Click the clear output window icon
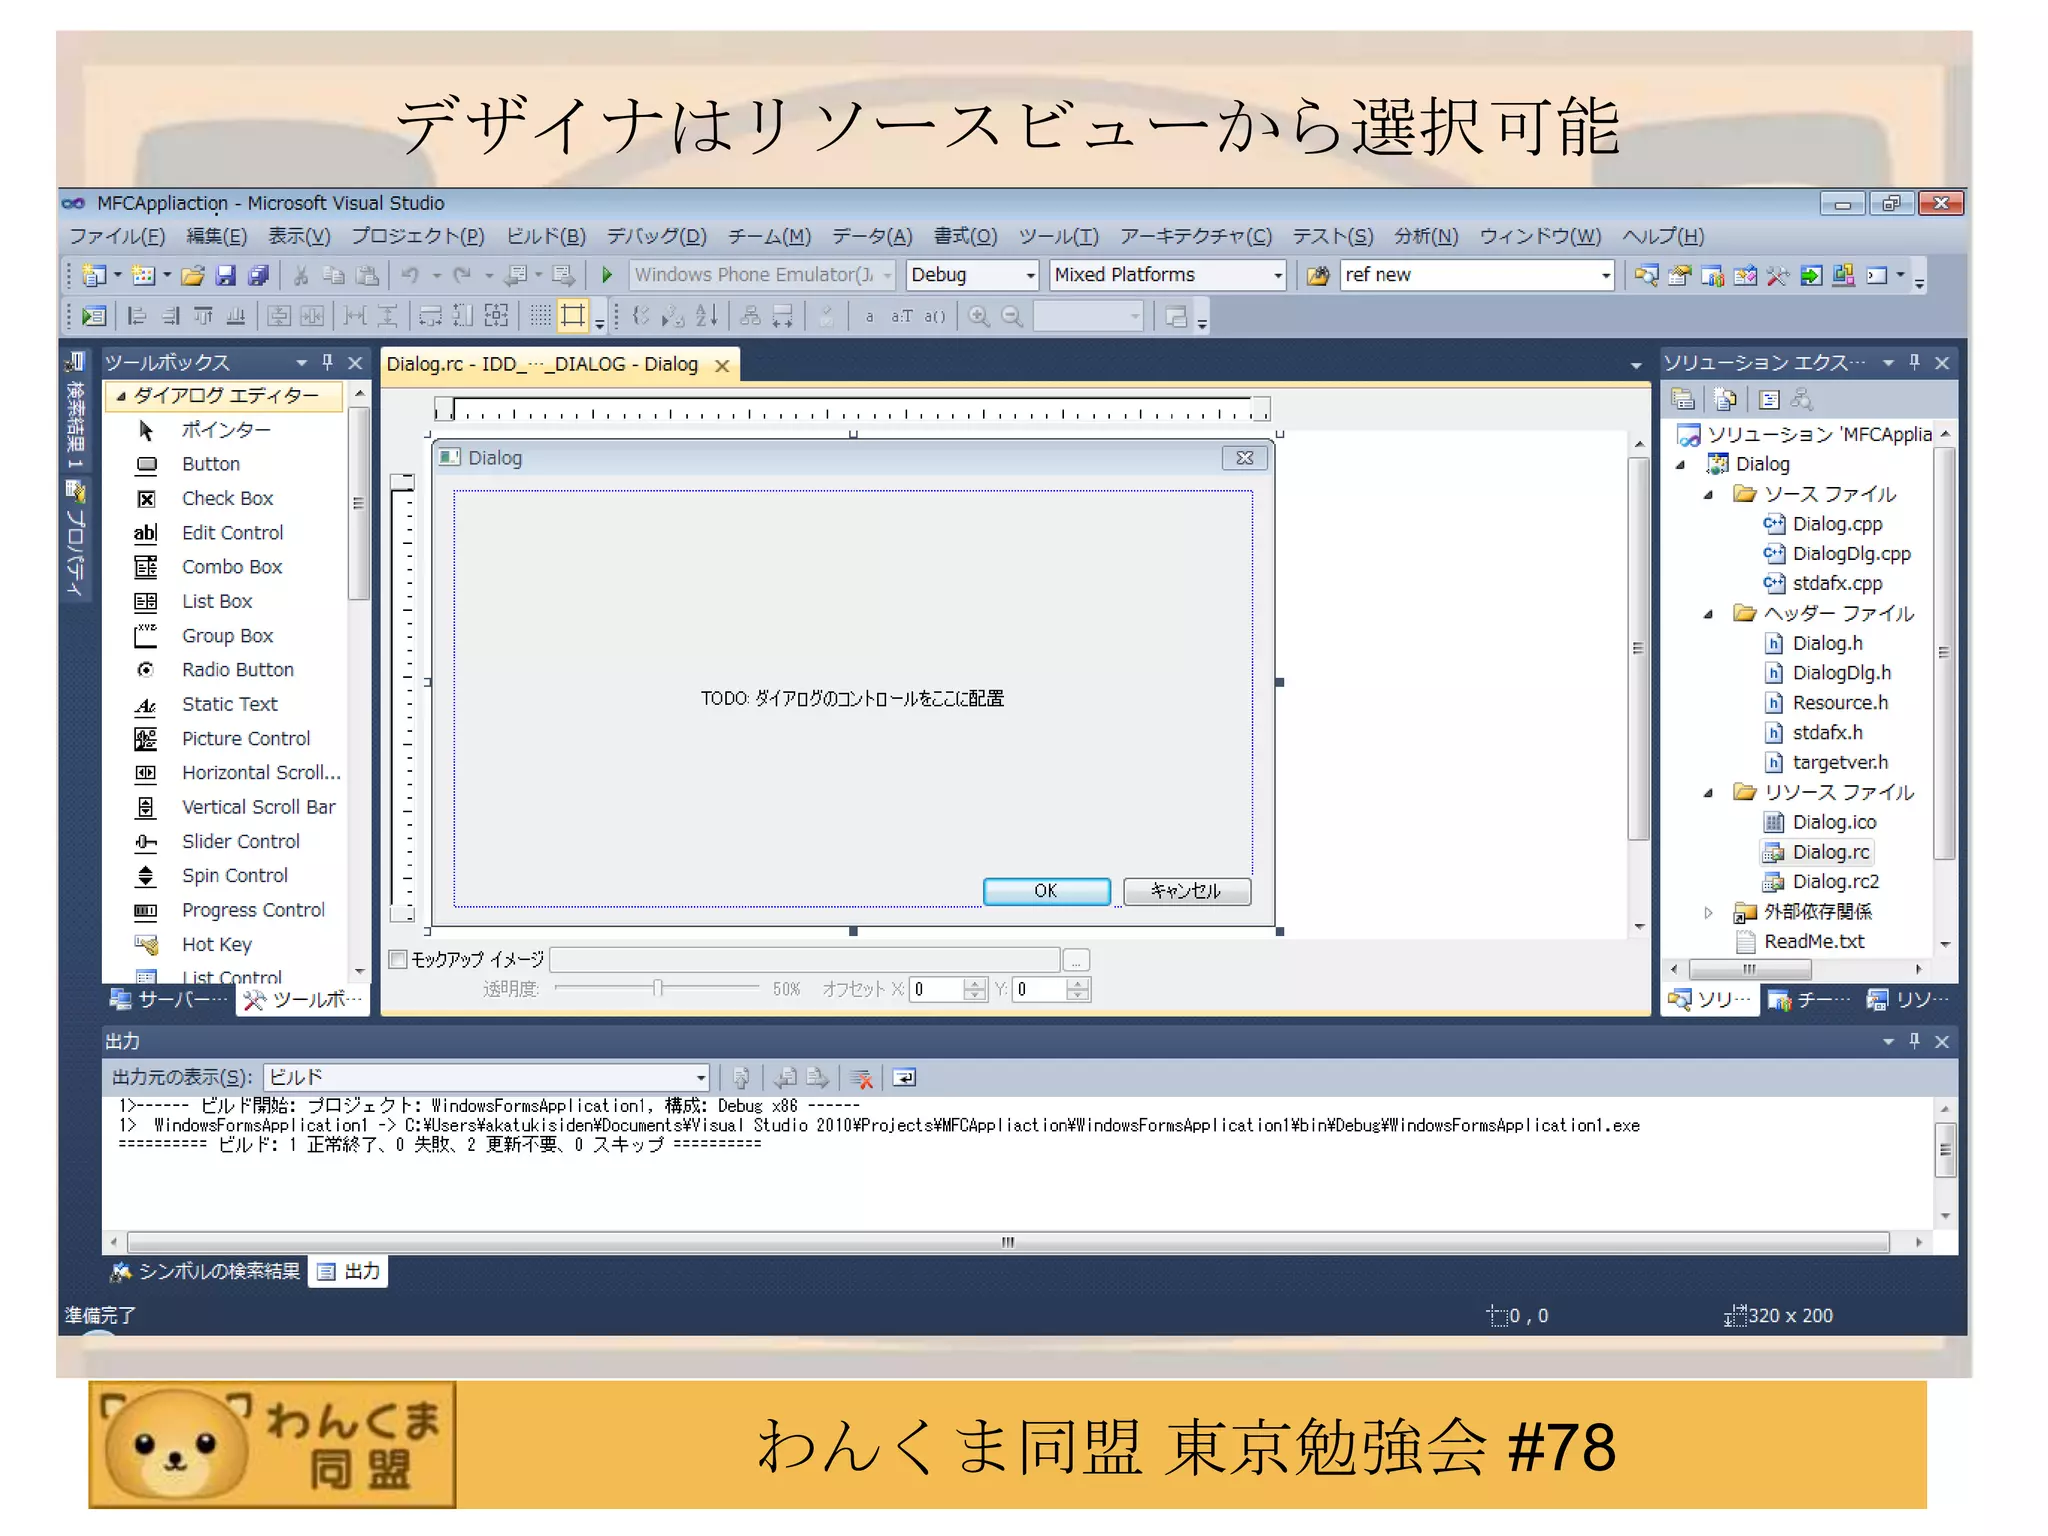 [x=861, y=1078]
